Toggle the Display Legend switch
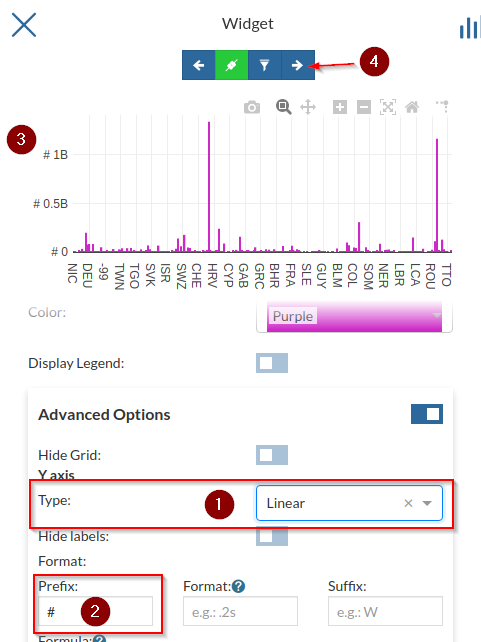The width and height of the screenshot is (481, 642). (272, 363)
